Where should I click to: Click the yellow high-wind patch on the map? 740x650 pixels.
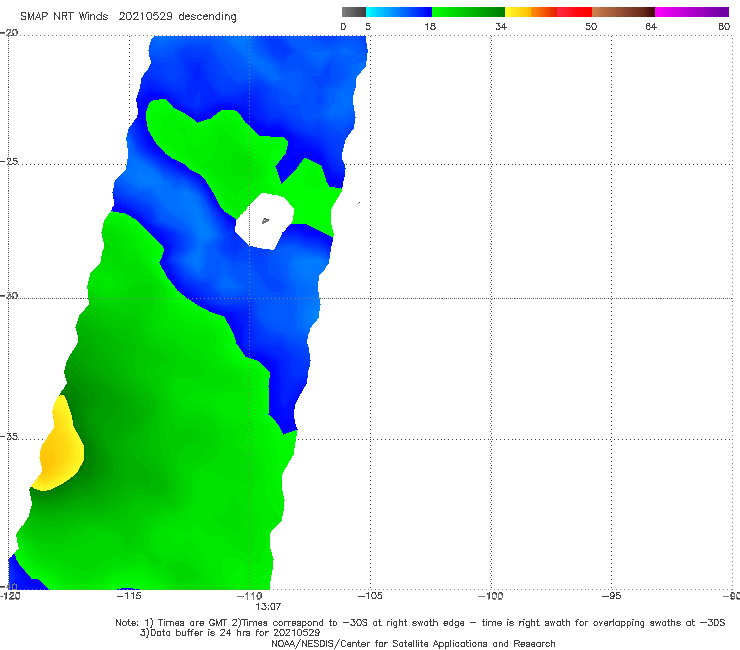pos(60,448)
